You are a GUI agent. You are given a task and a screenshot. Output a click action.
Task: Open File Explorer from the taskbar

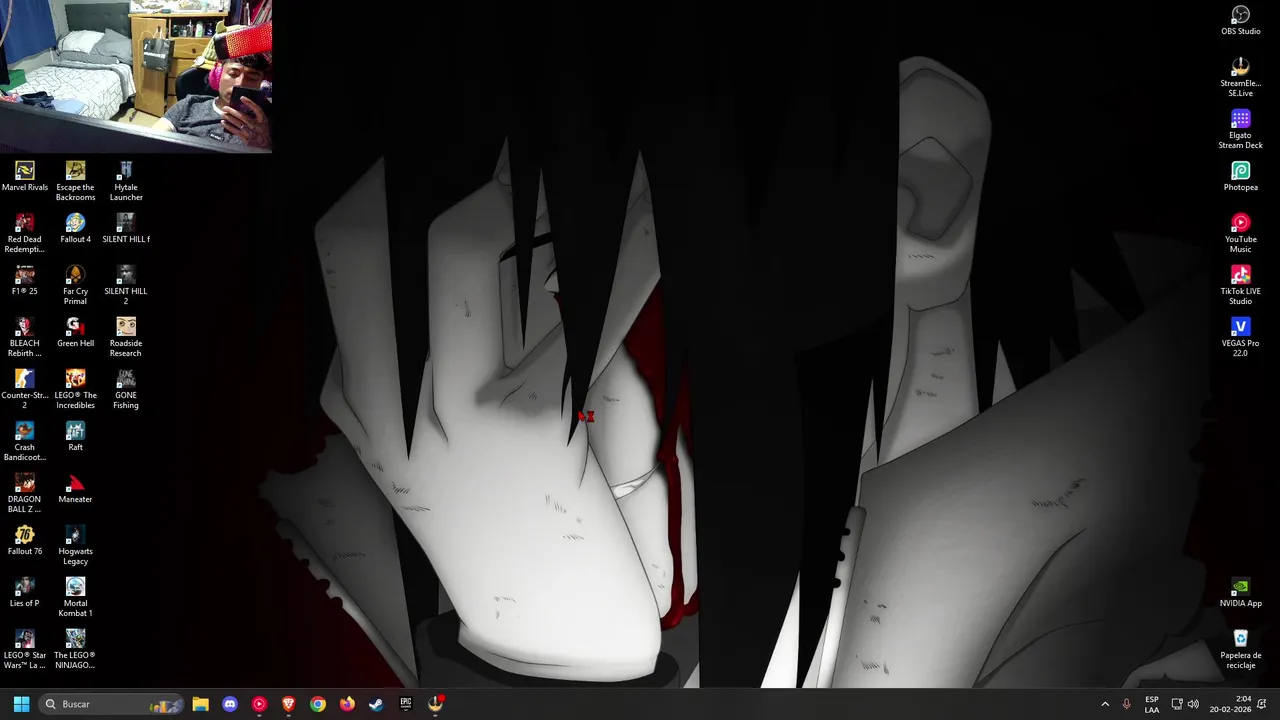(200, 704)
